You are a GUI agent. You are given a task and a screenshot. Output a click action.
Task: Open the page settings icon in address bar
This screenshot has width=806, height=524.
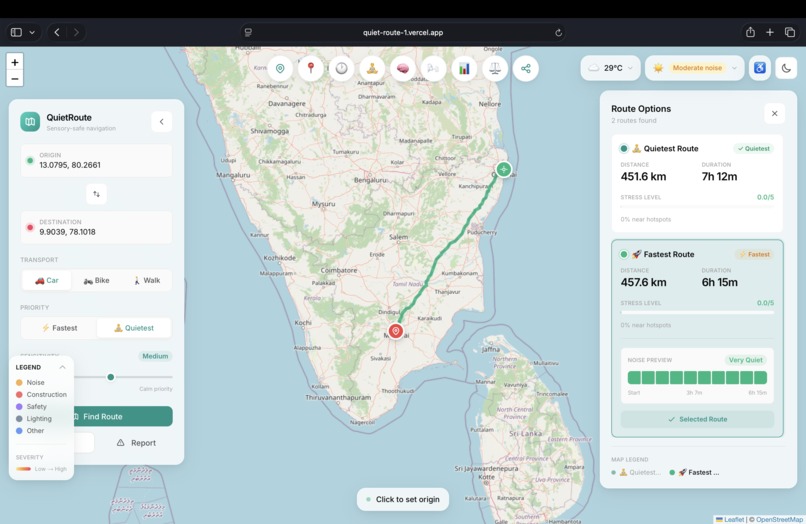click(248, 32)
